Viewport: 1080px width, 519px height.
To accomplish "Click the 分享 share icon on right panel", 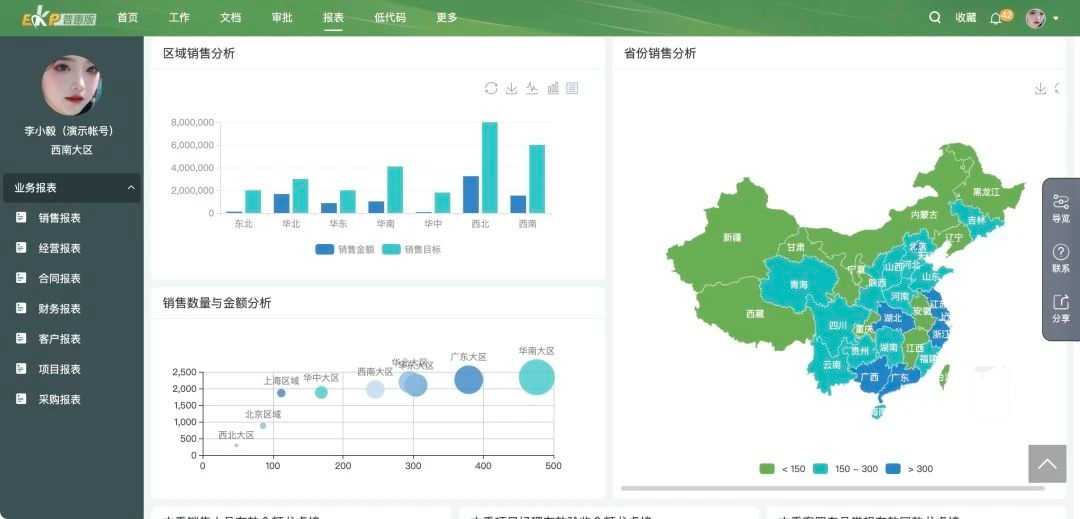I will (x=1061, y=301).
